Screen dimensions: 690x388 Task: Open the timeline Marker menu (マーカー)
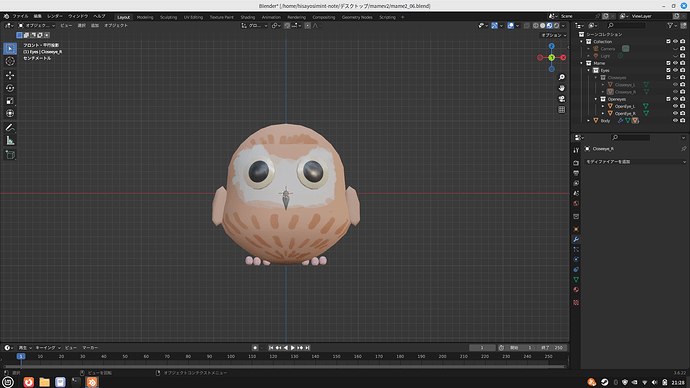tap(90, 348)
